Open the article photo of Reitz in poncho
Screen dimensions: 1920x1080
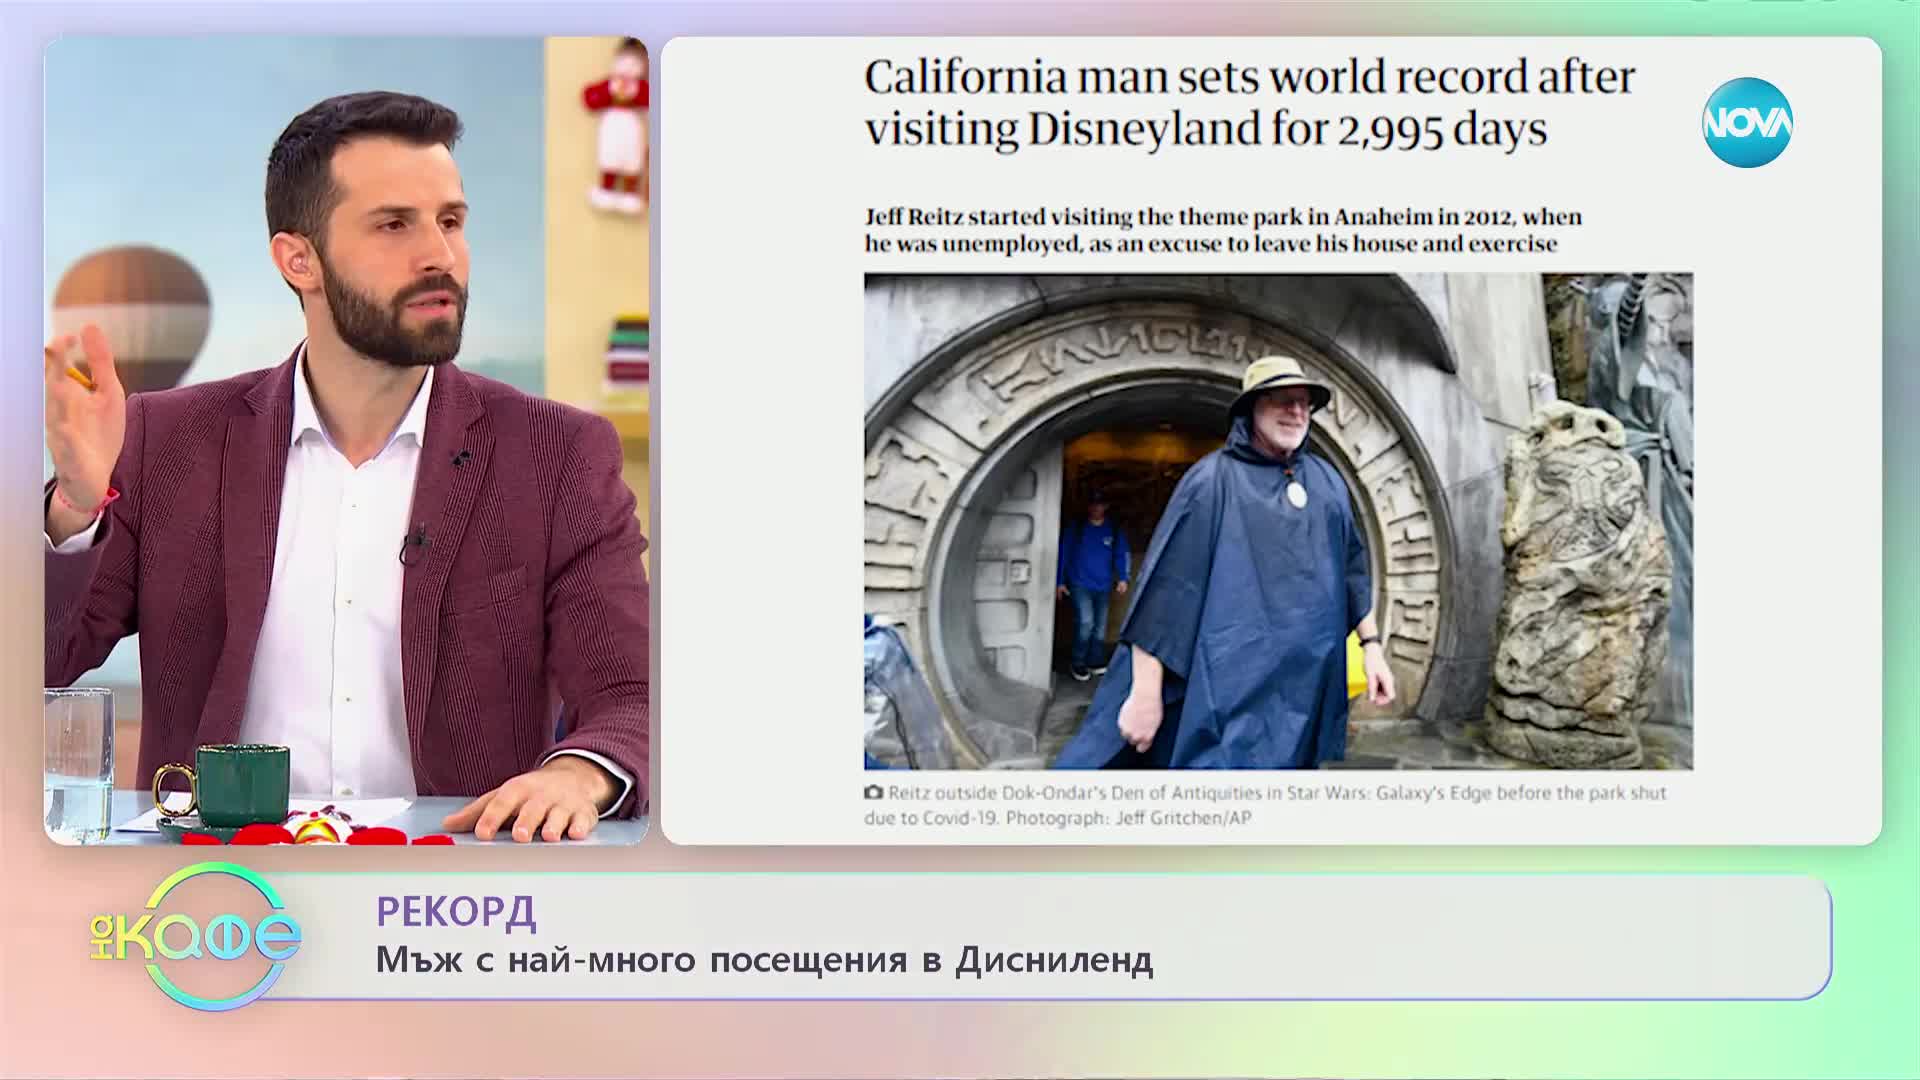pos(1278,521)
